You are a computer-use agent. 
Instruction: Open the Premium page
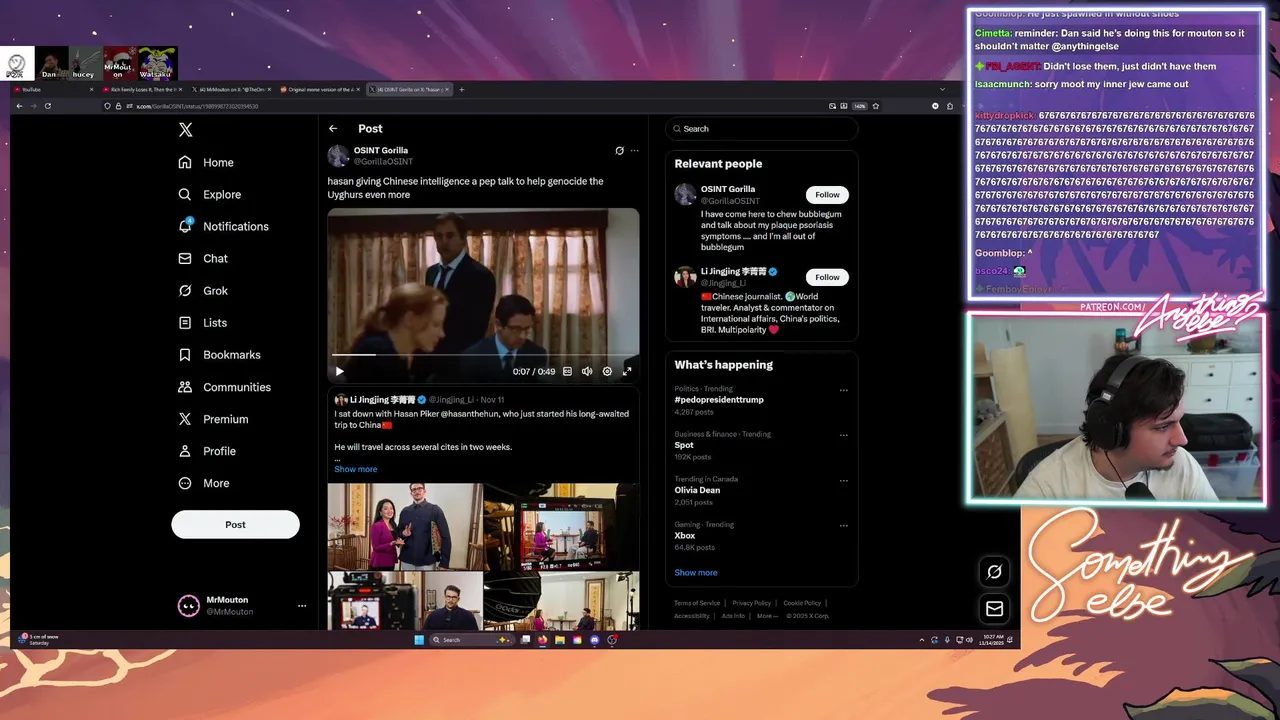pos(213,419)
